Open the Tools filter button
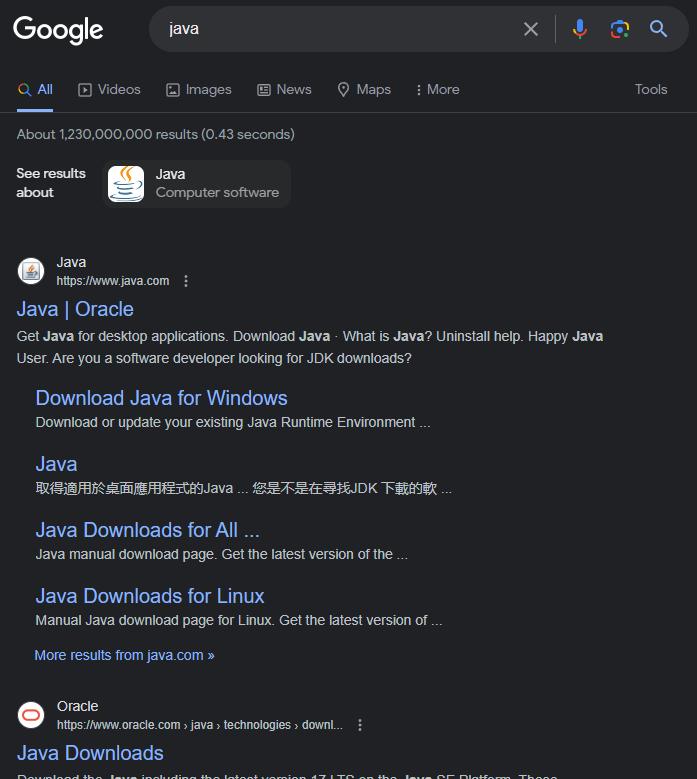The width and height of the screenshot is (697, 779). click(x=650, y=89)
